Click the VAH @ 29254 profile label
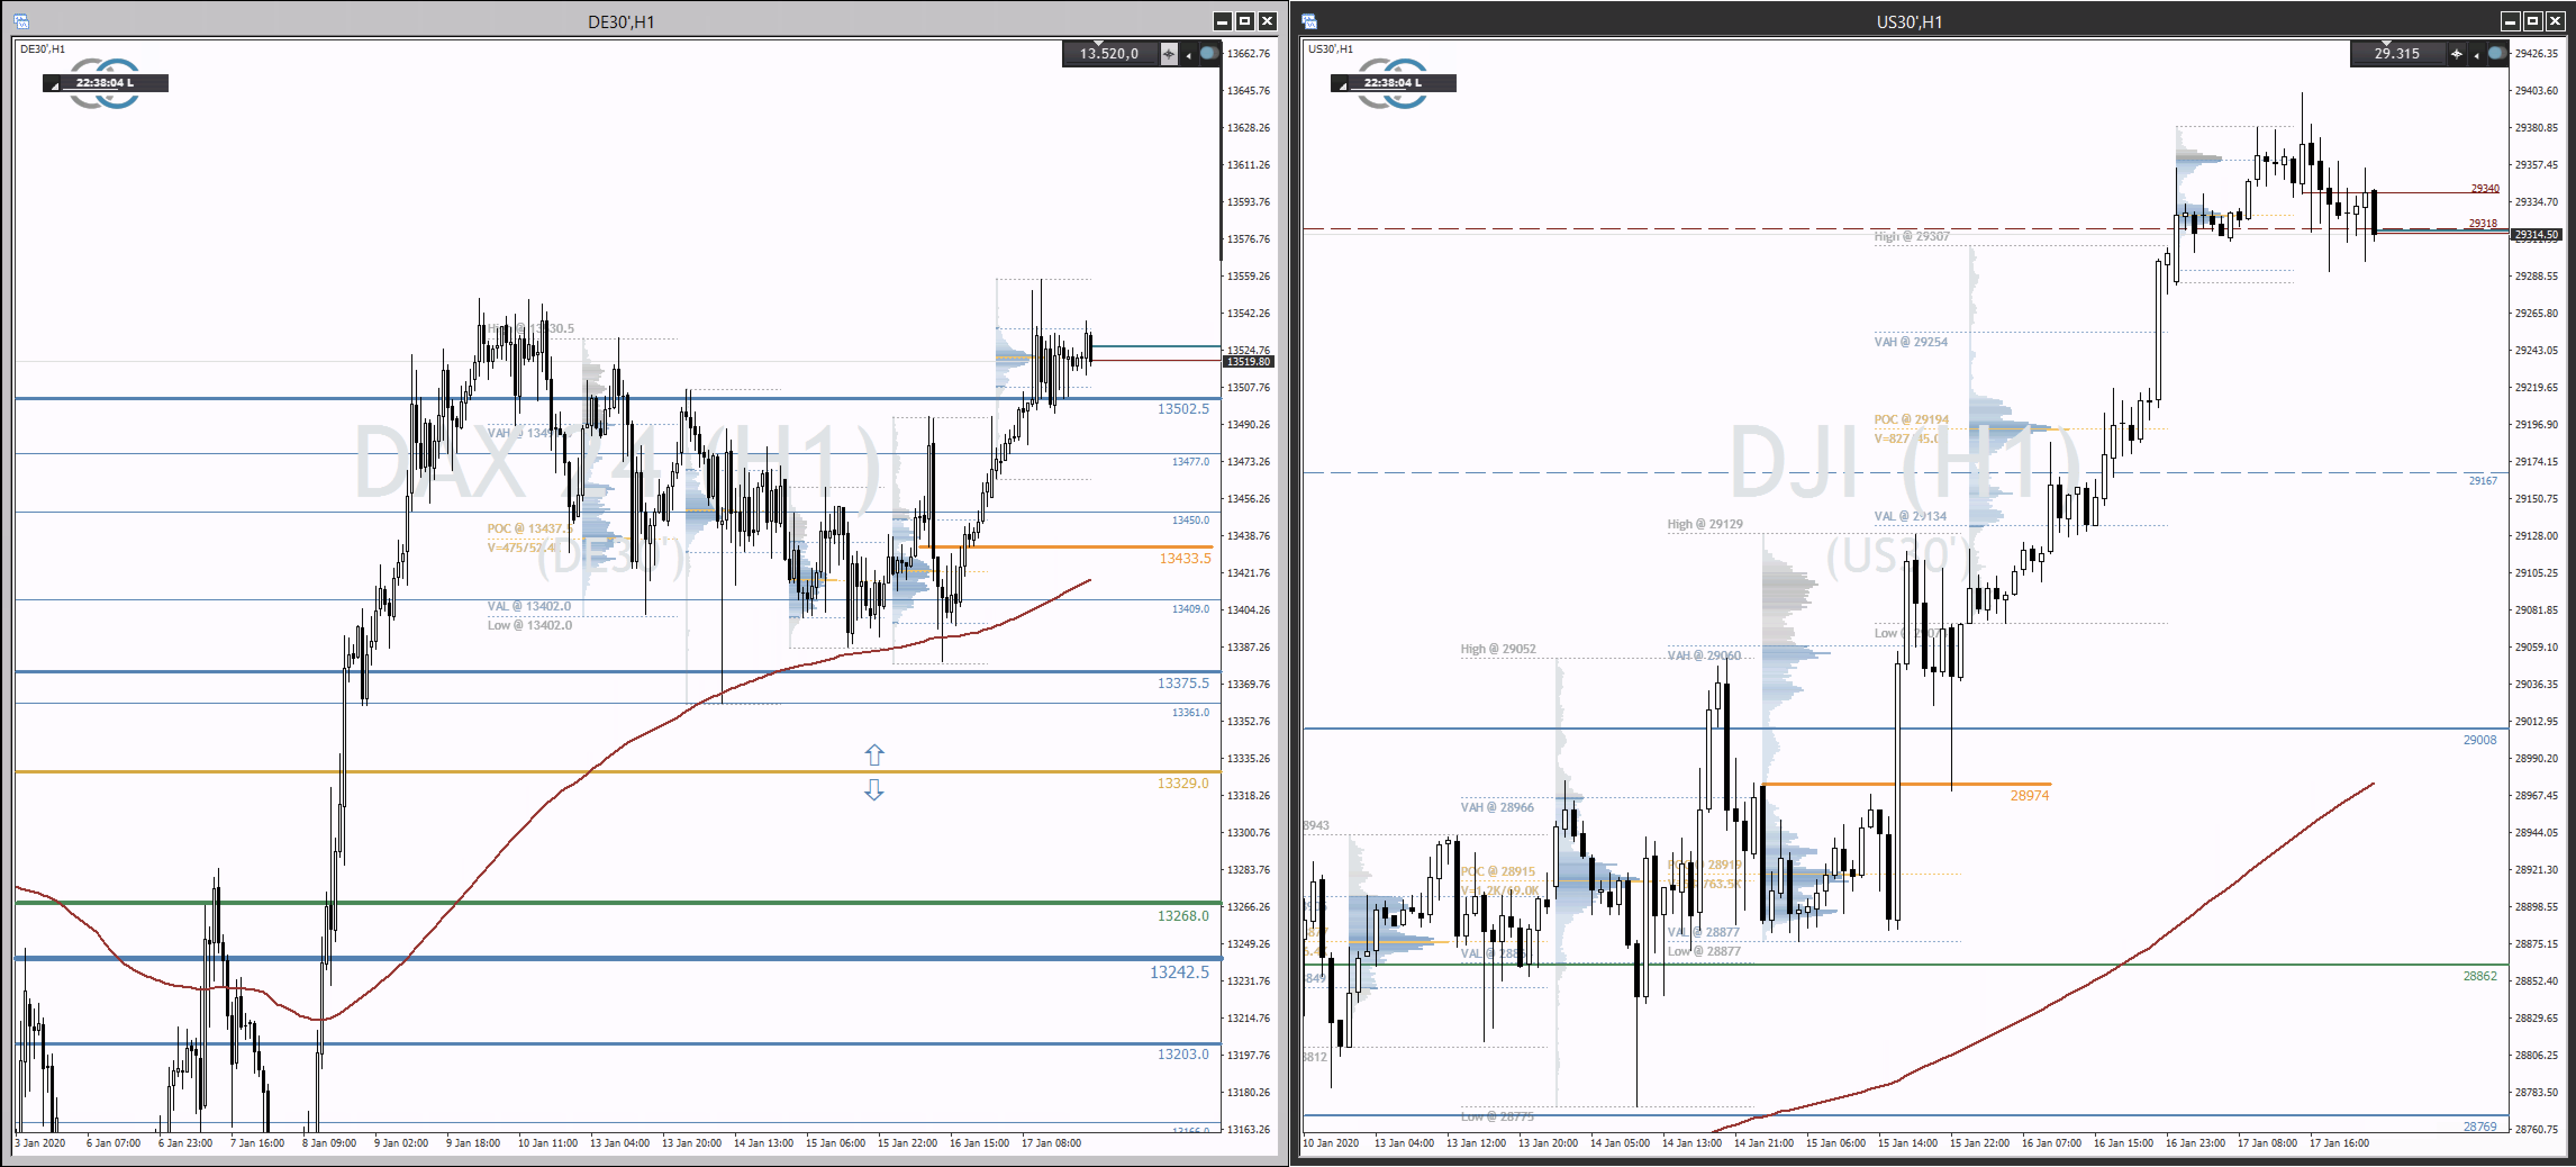This screenshot has height=1167, width=2576. 1910,342
